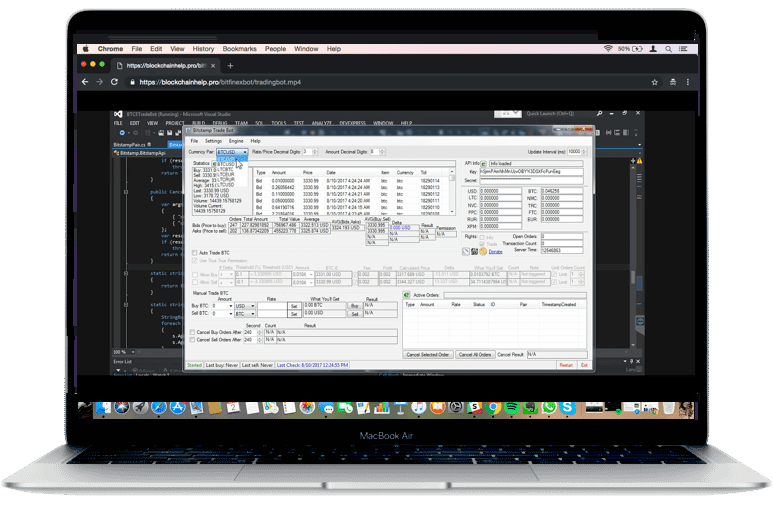Viewport: 773px width, 505px height.
Task: Close the blockchainhelp.pro tab
Action: (213, 66)
